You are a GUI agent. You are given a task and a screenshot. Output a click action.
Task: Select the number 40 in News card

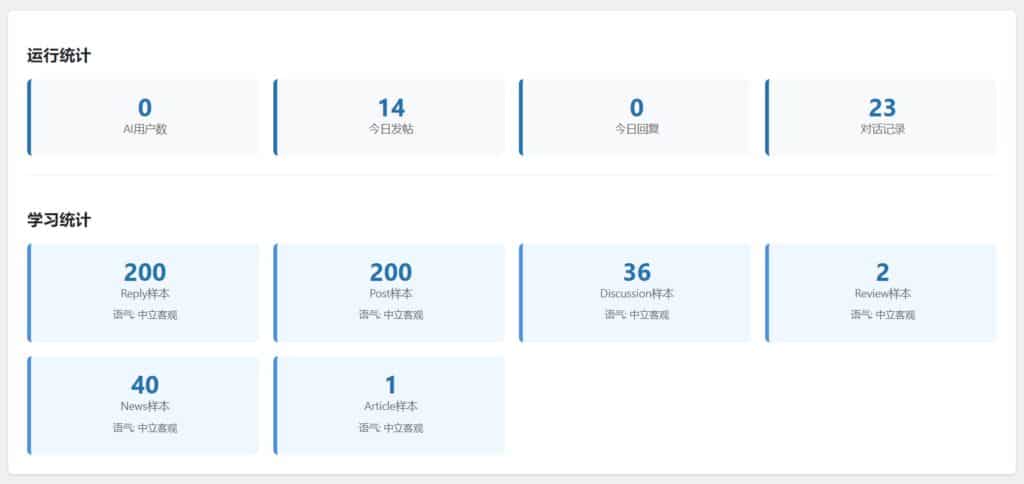(145, 384)
